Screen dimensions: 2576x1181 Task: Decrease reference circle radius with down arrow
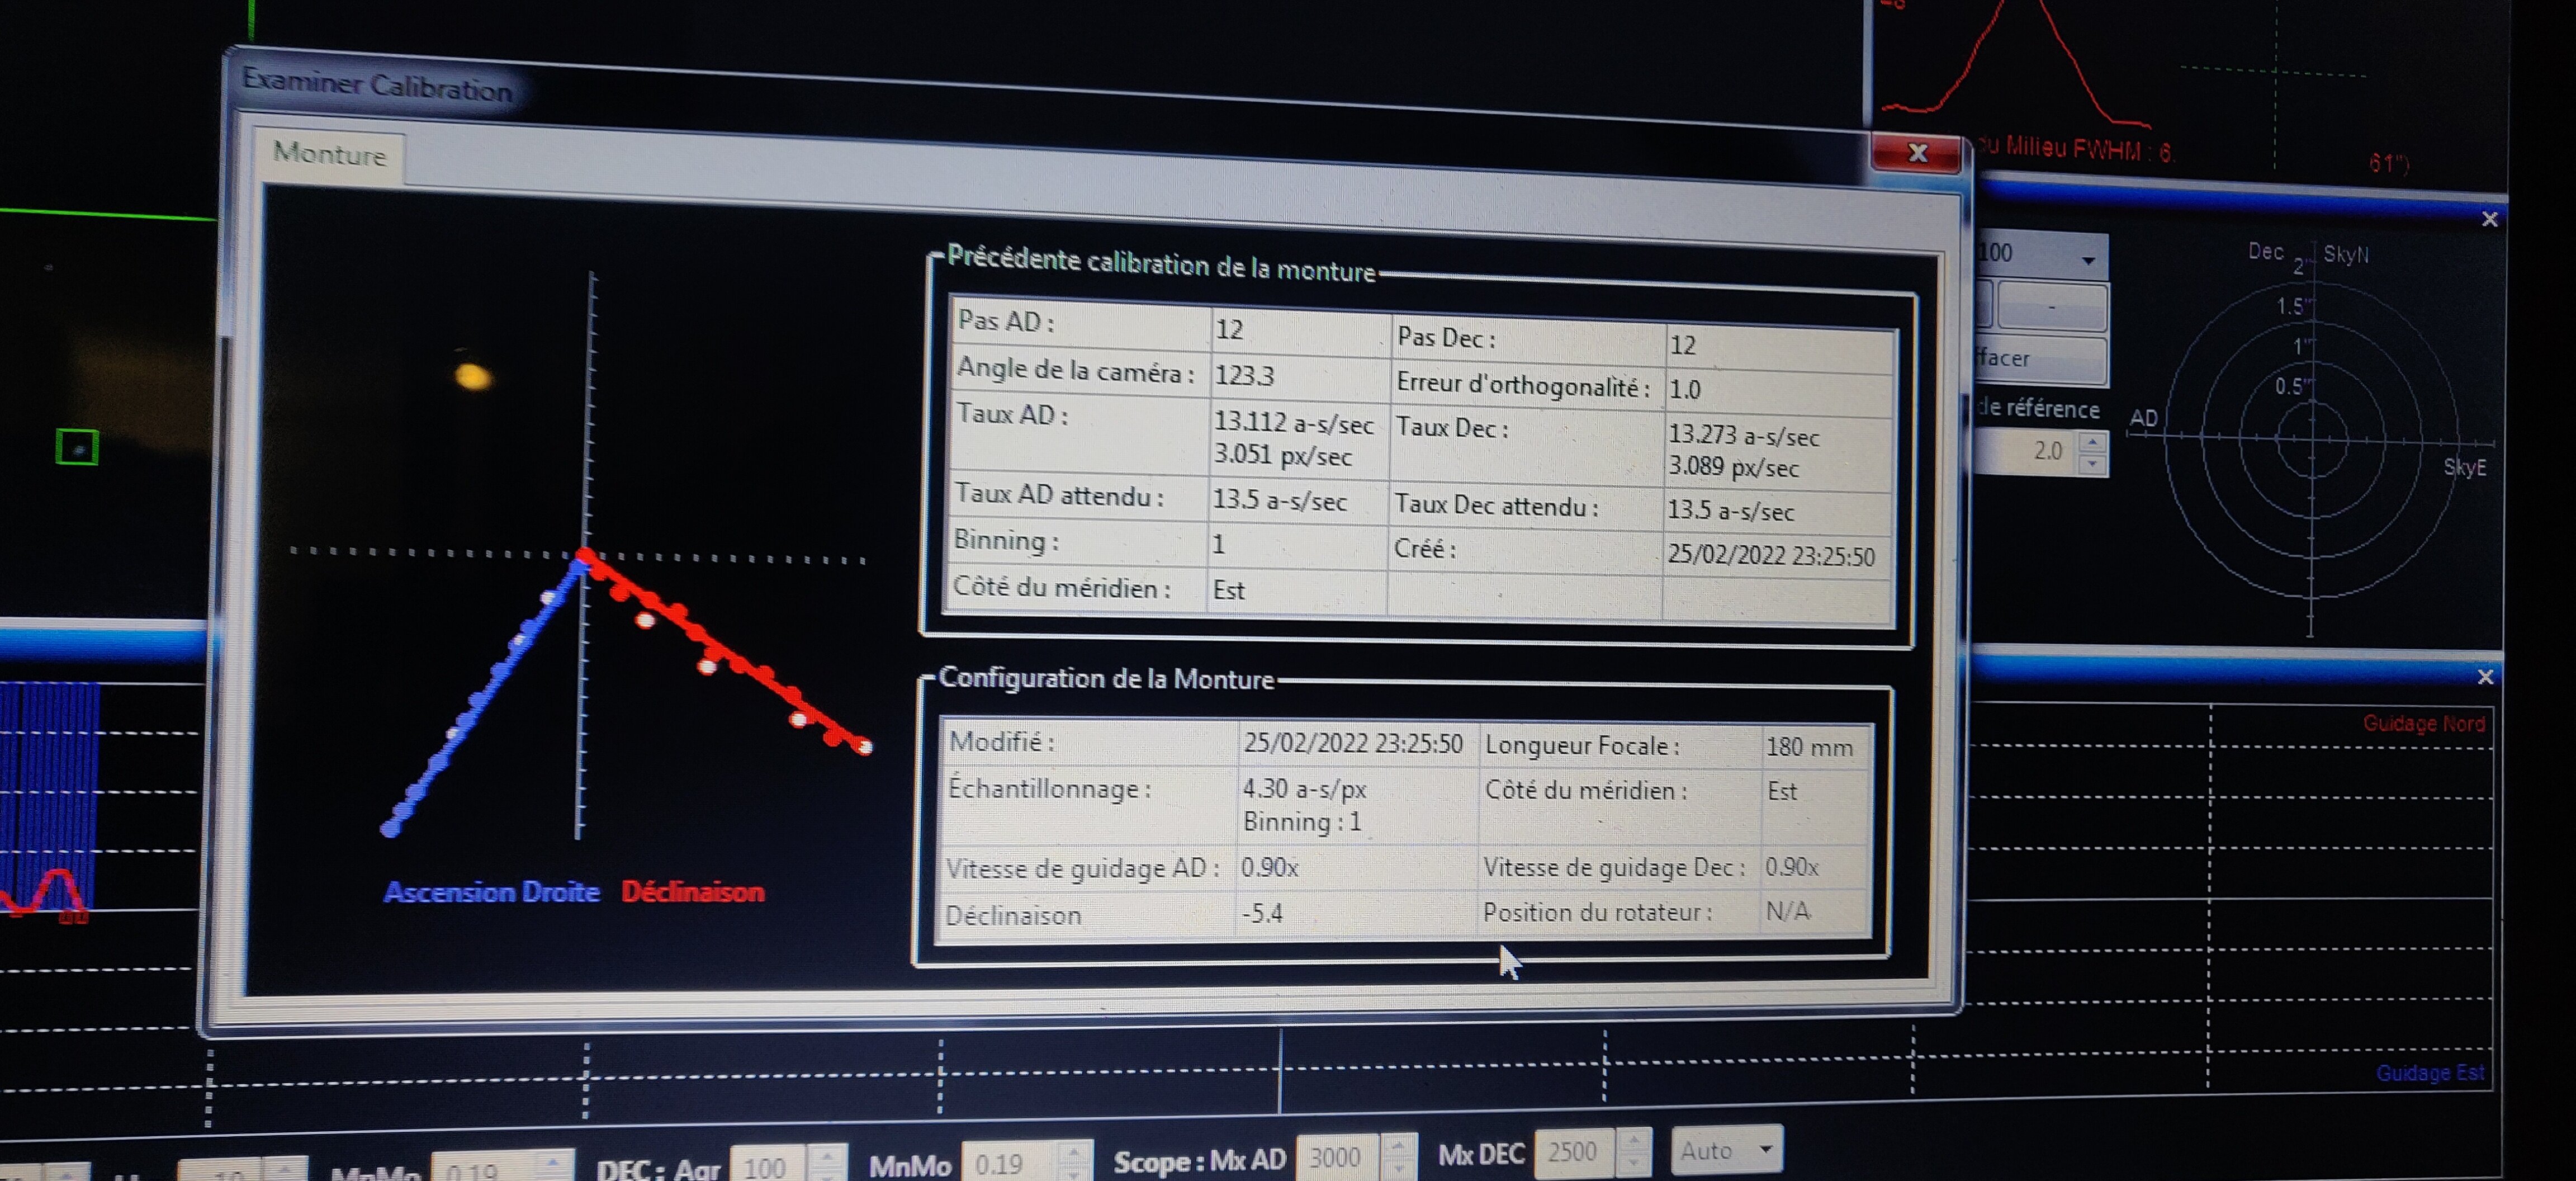(2092, 464)
